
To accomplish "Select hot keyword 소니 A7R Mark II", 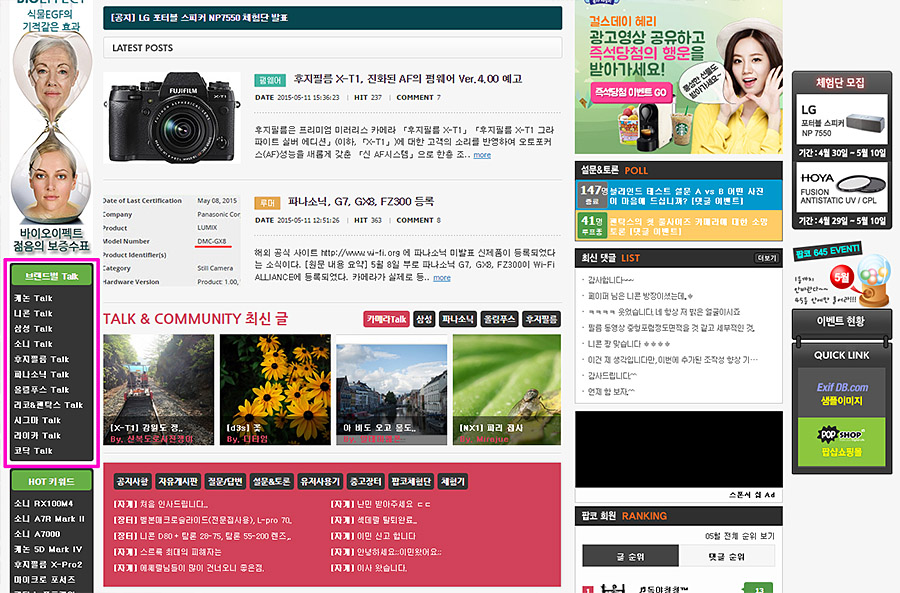I will [x=49, y=518].
